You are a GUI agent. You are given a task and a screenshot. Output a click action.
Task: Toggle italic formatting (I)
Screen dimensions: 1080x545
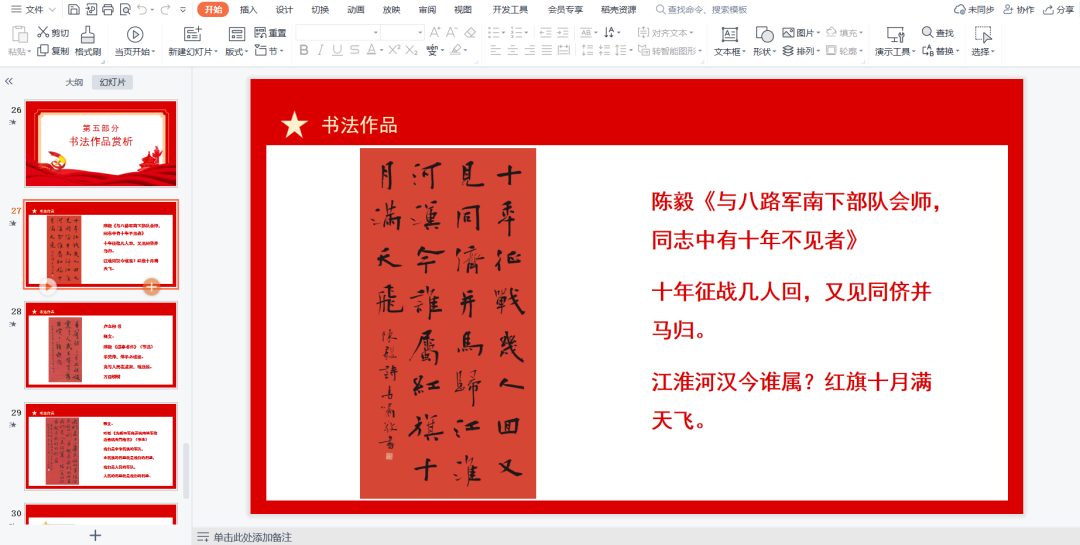318,50
